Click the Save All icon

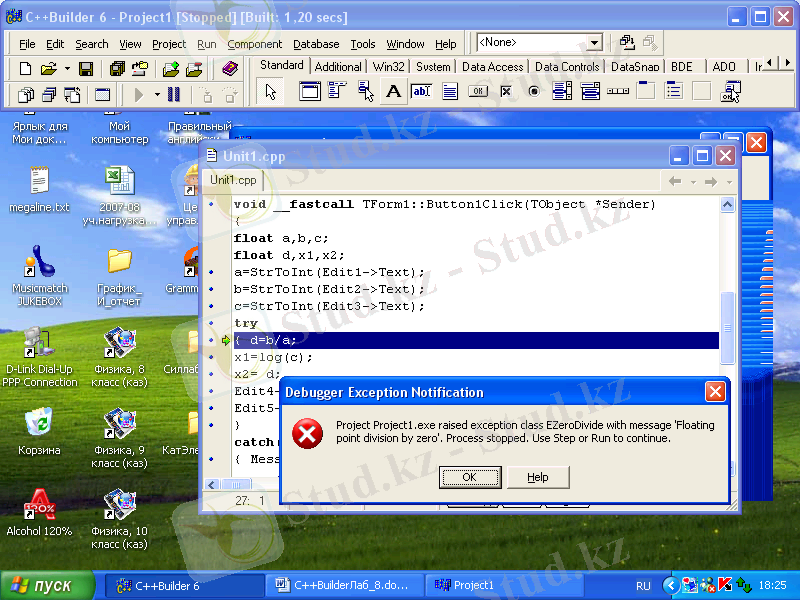[117, 68]
